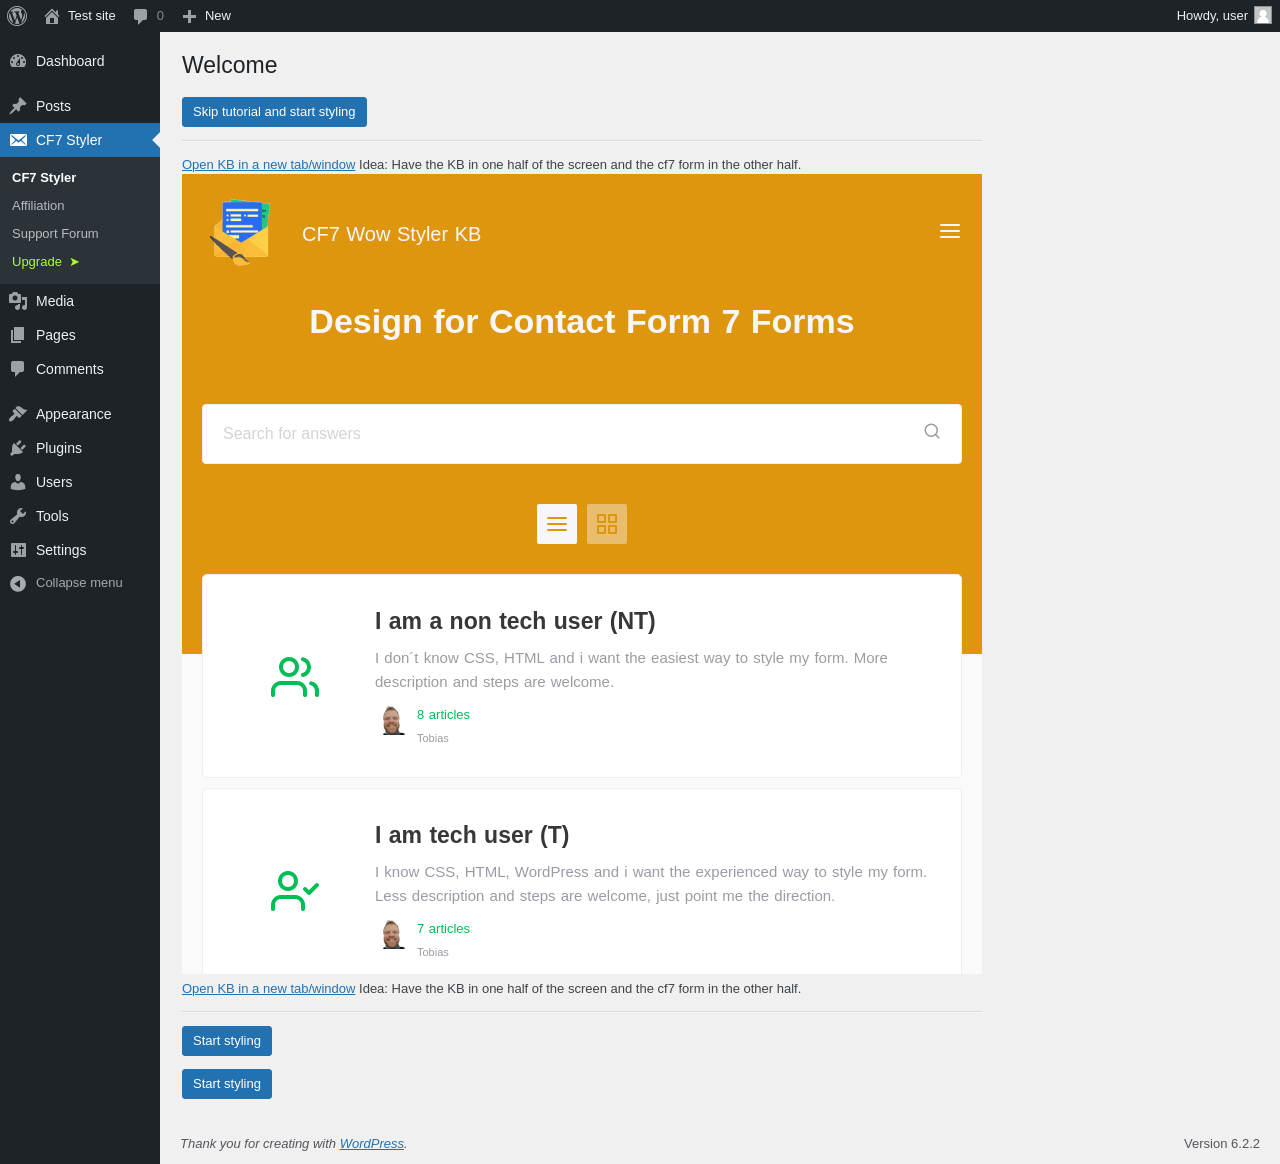Open the Media menu label

[x=55, y=301]
